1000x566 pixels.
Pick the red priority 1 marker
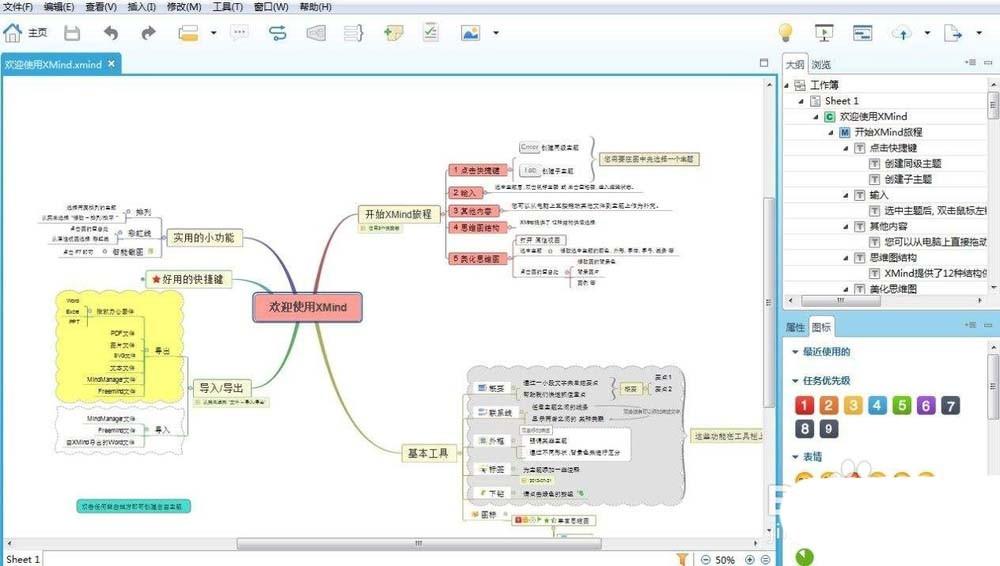click(803, 405)
